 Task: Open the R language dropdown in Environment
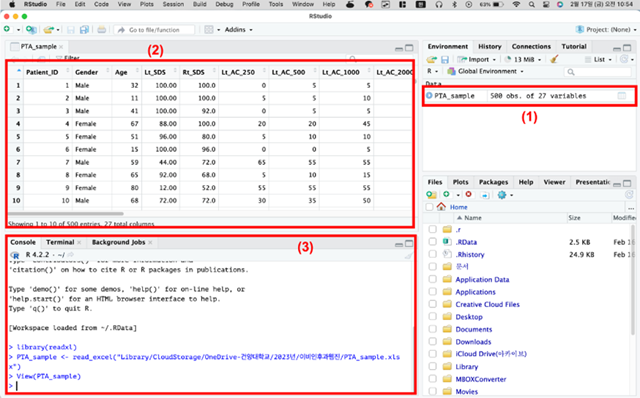pos(433,71)
